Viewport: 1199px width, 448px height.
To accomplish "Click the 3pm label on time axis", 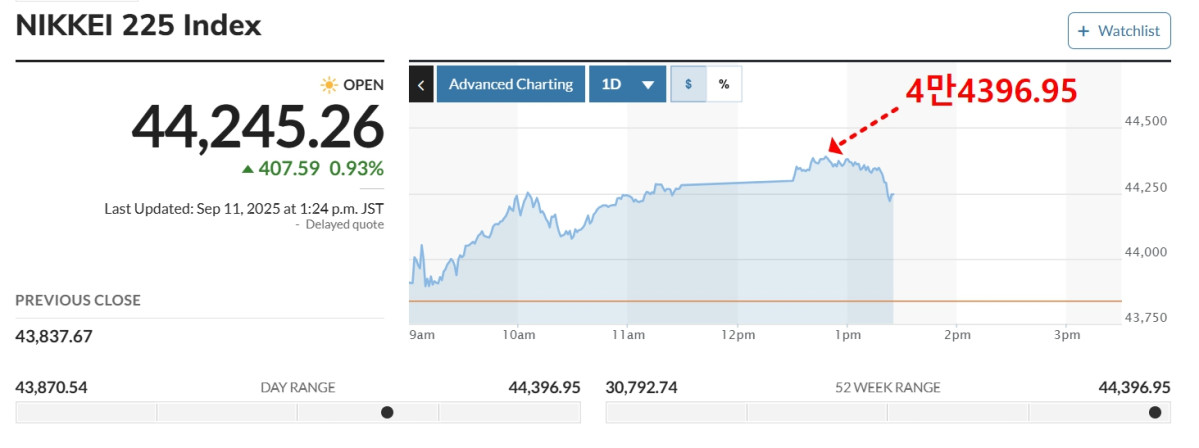I will point(1067,336).
